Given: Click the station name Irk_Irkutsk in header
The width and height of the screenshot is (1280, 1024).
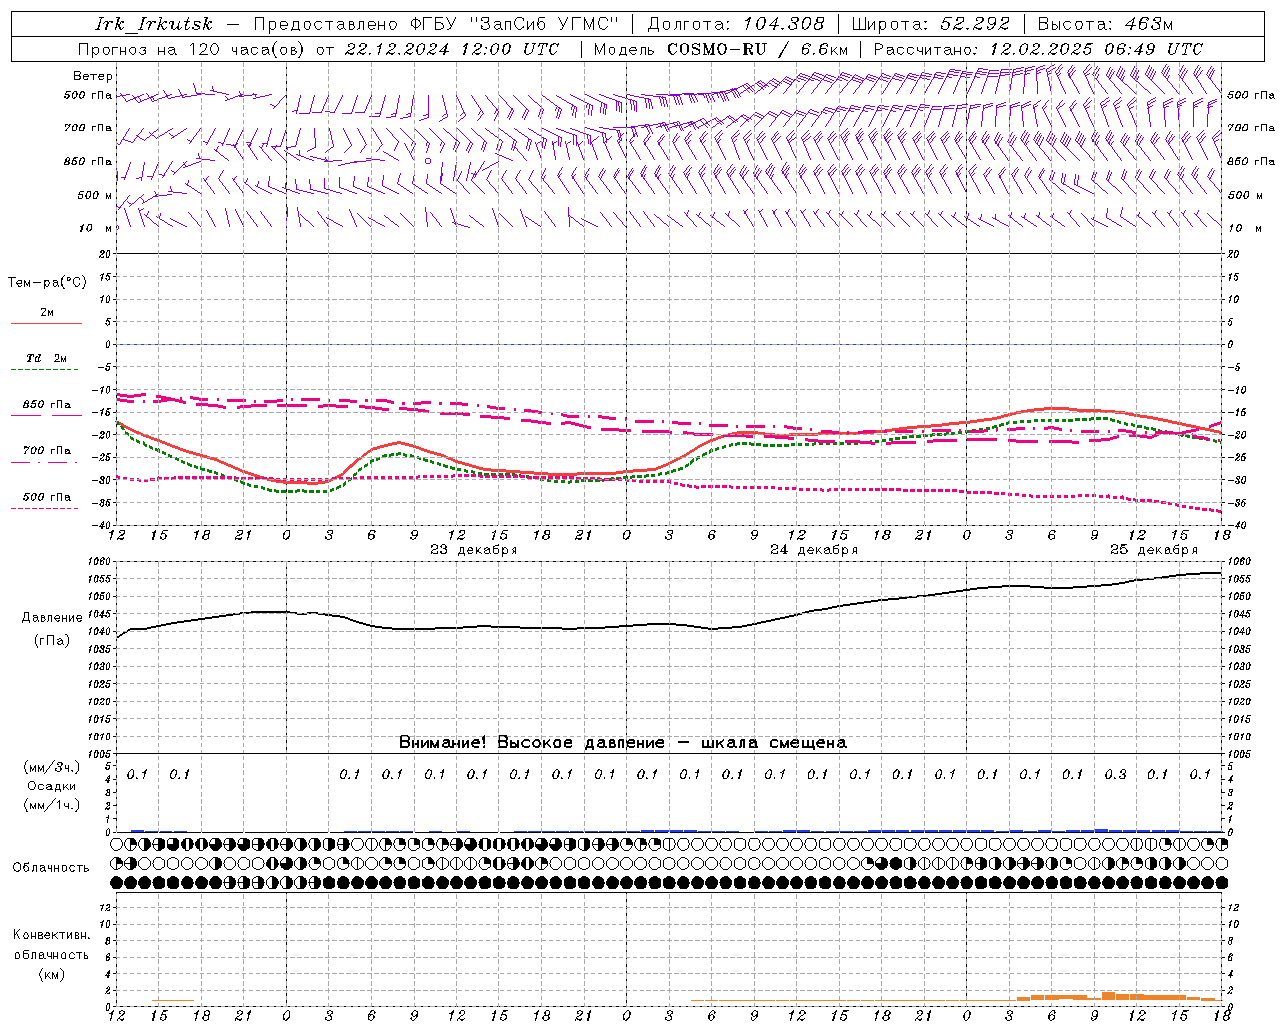Looking at the screenshot, I should [154, 24].
